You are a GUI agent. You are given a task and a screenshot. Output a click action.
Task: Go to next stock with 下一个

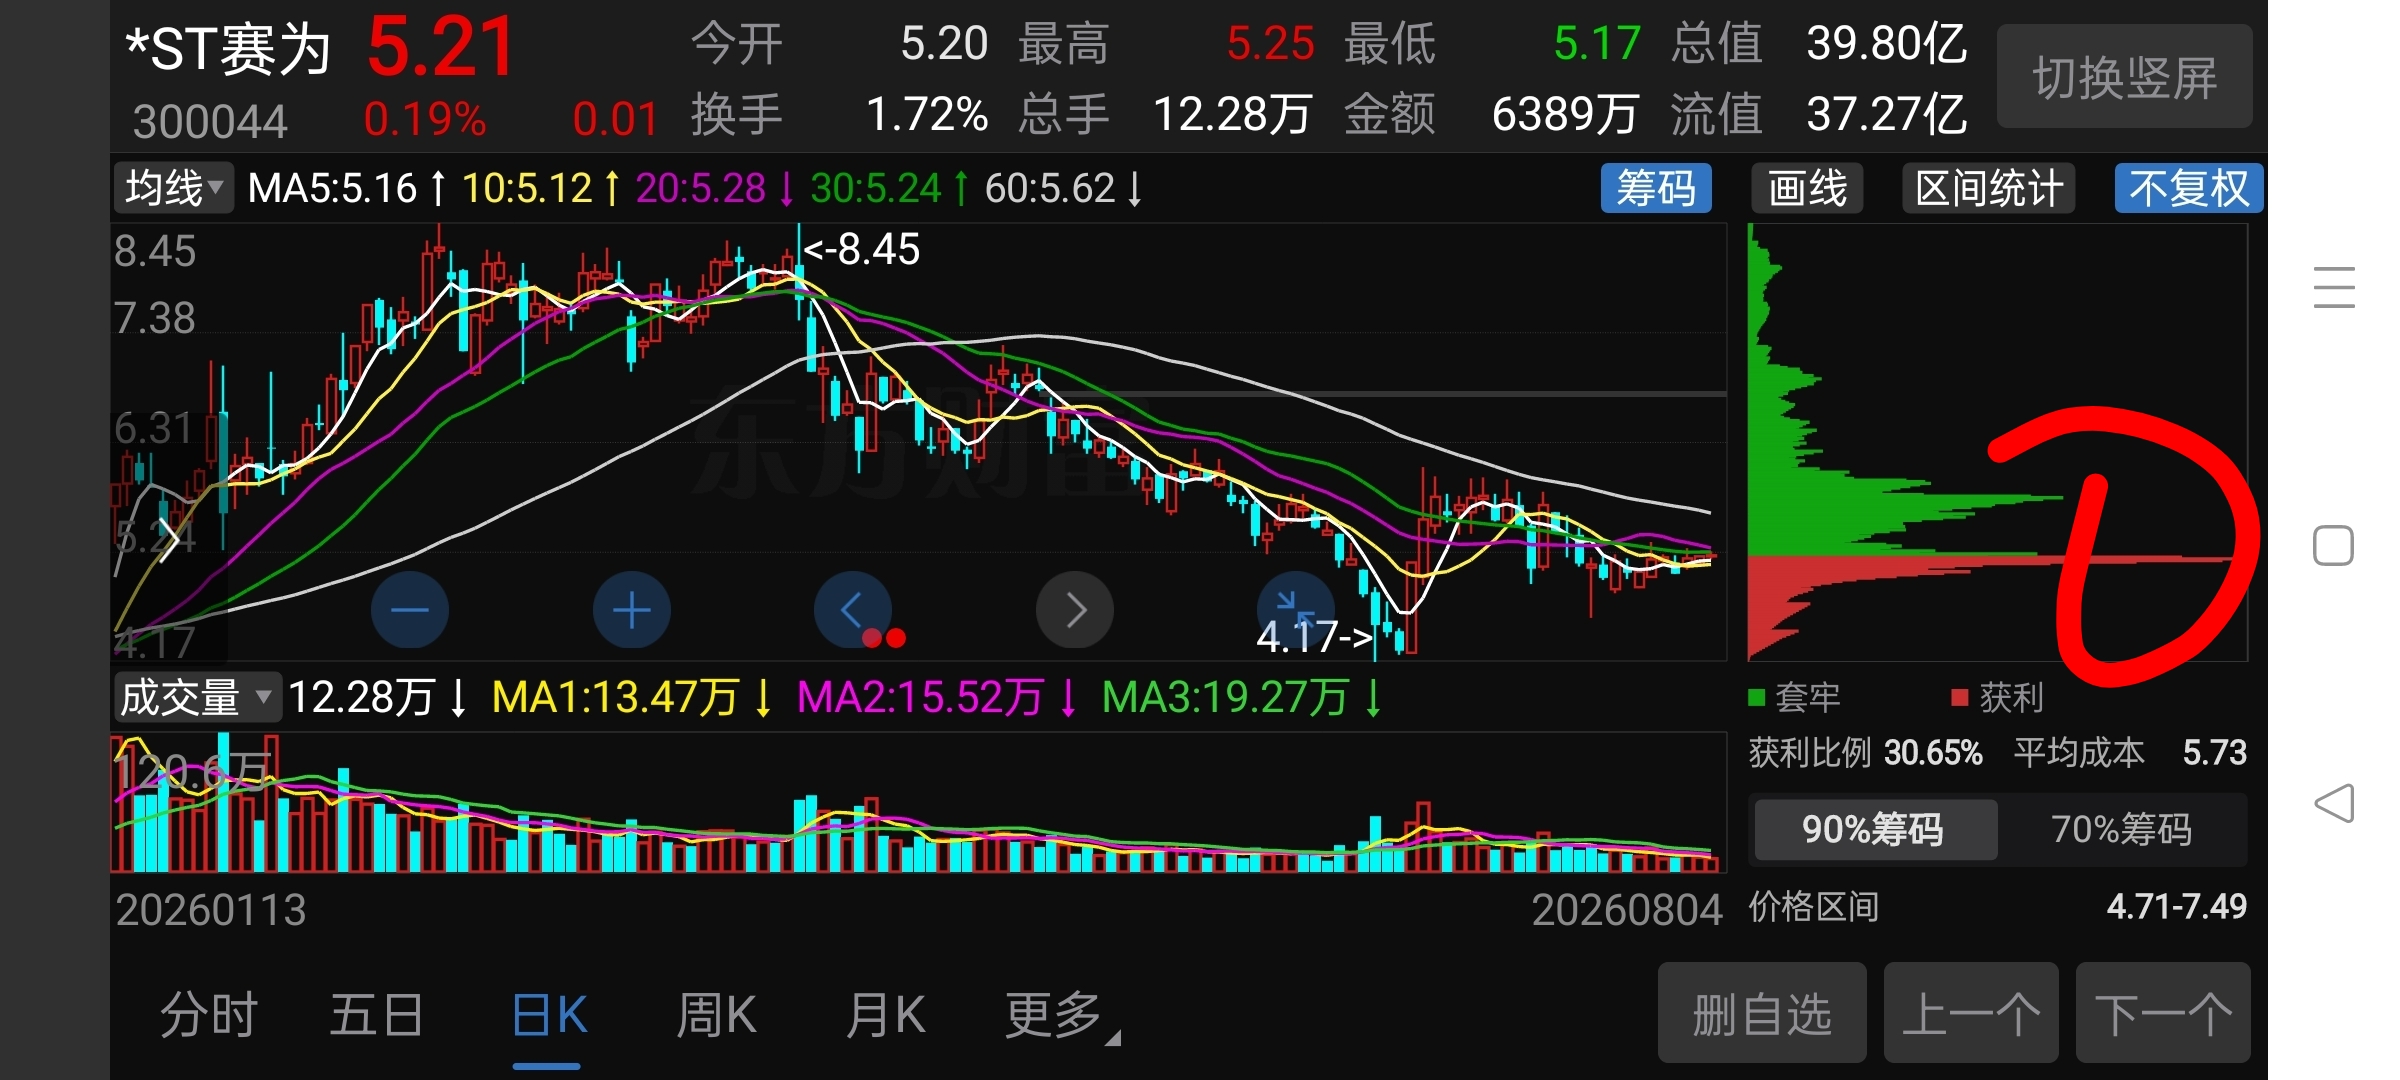point(2163,1013)
